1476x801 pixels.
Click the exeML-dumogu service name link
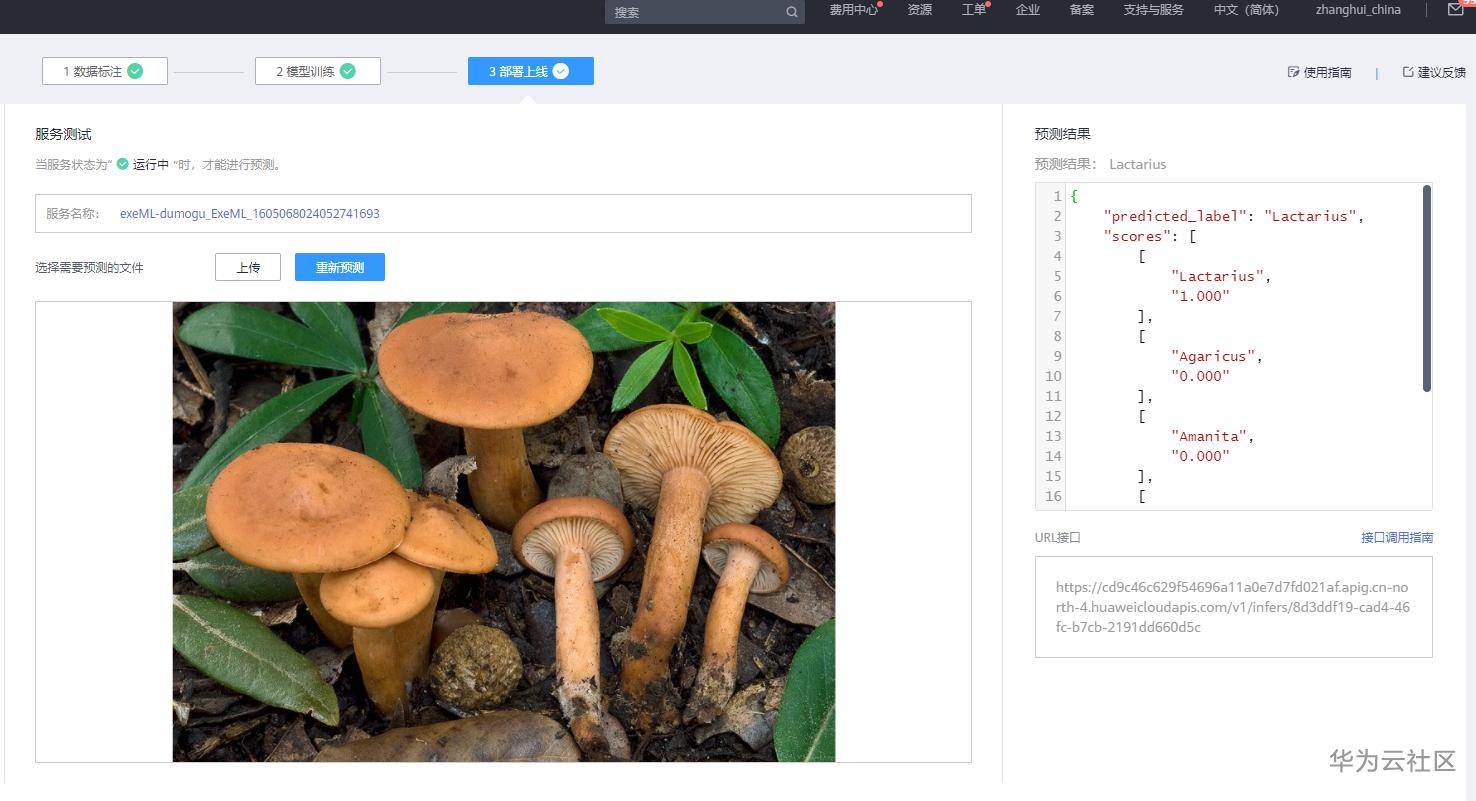click(248, 214)
